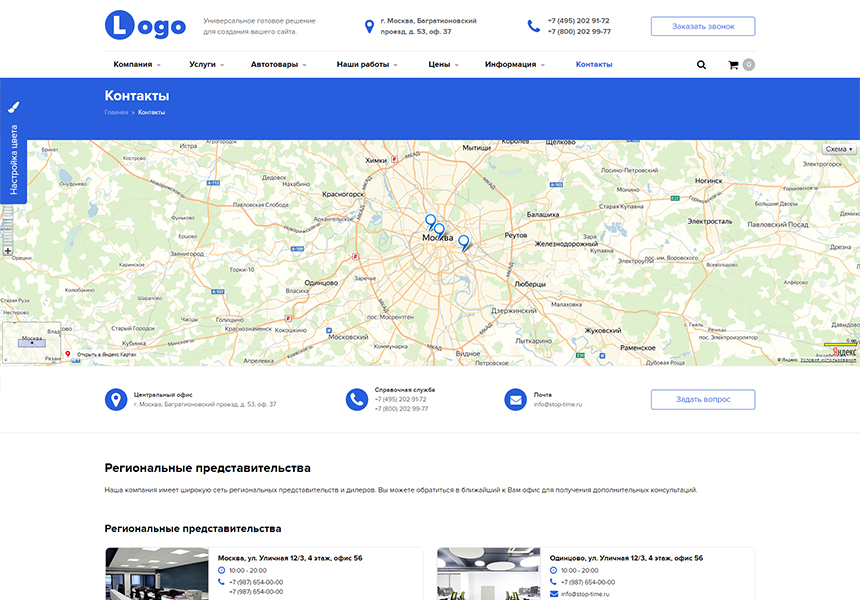Expand the Автотовары menu dropdown
Screen dimensions: 860x600
point(278,65)
